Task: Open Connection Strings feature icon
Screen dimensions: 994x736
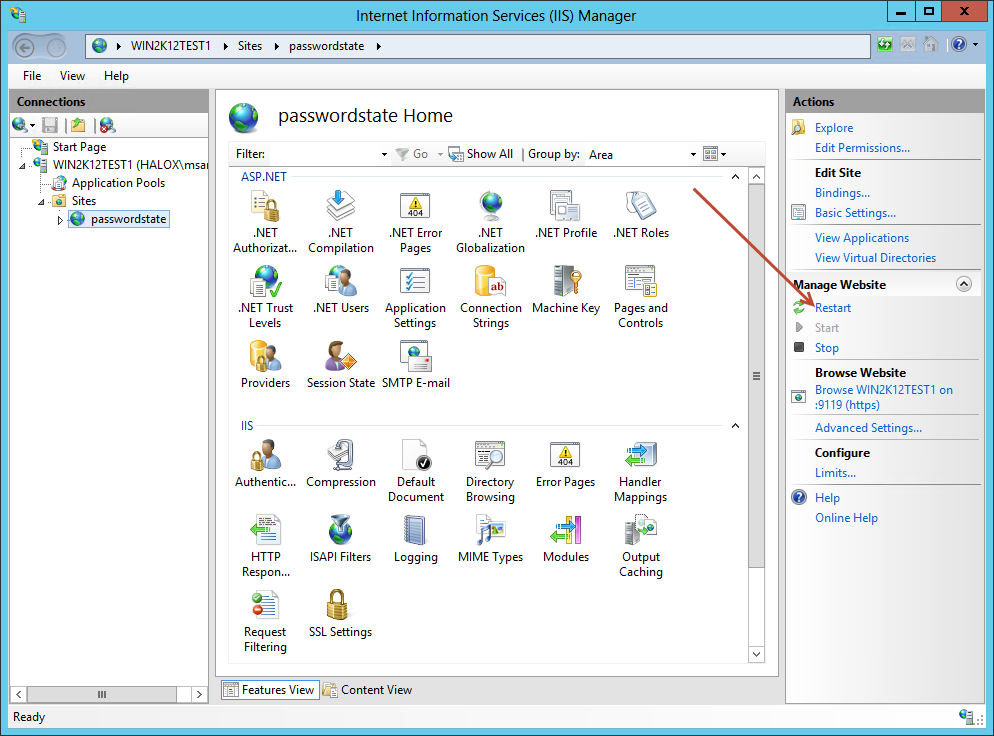Action: [490, 283]
